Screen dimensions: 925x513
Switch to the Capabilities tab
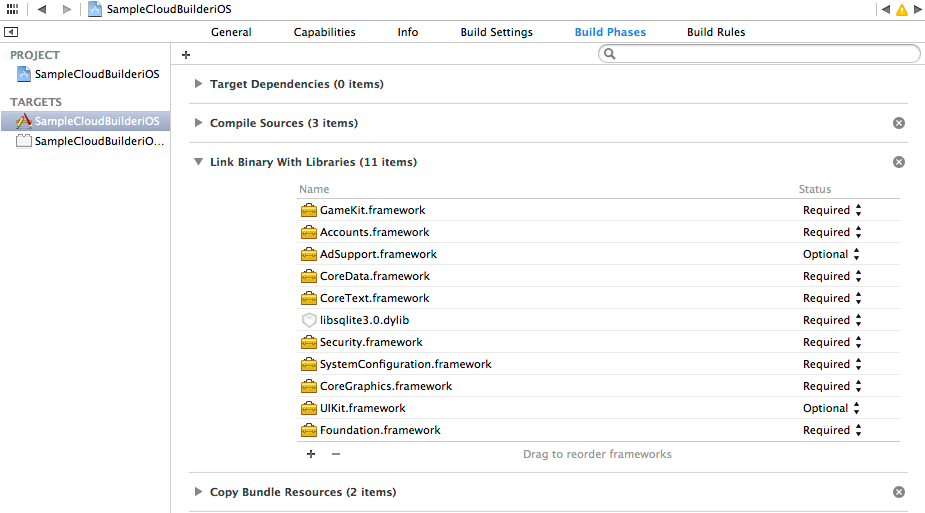tap(324, 32)
